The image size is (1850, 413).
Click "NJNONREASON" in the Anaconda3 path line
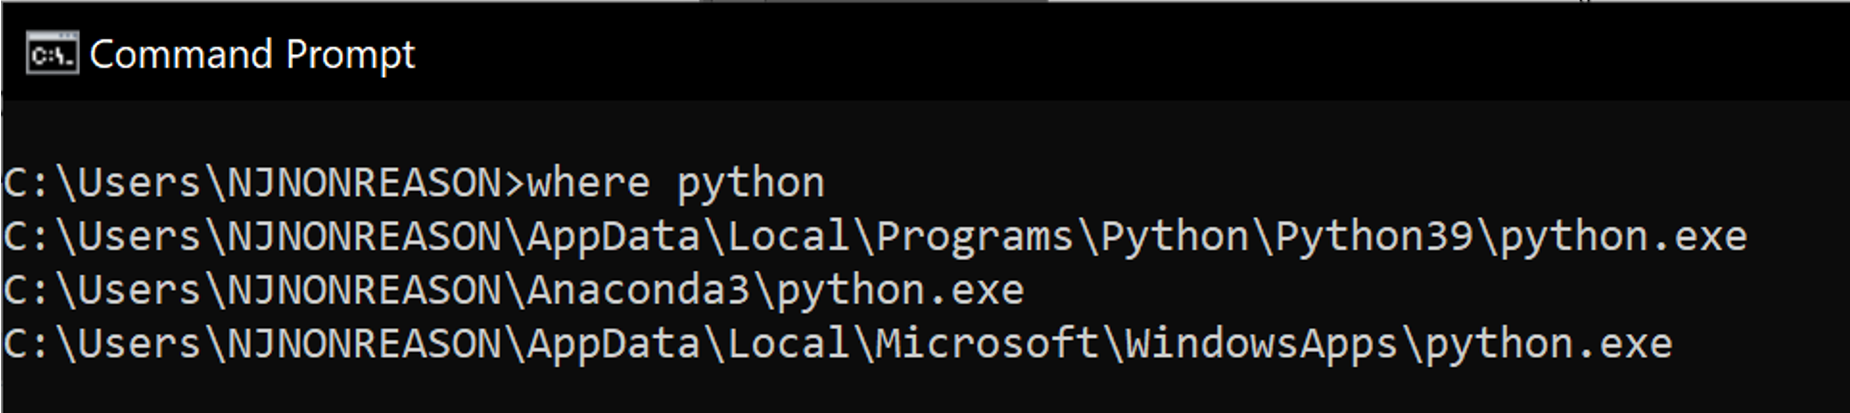click(x=364, y=290)
